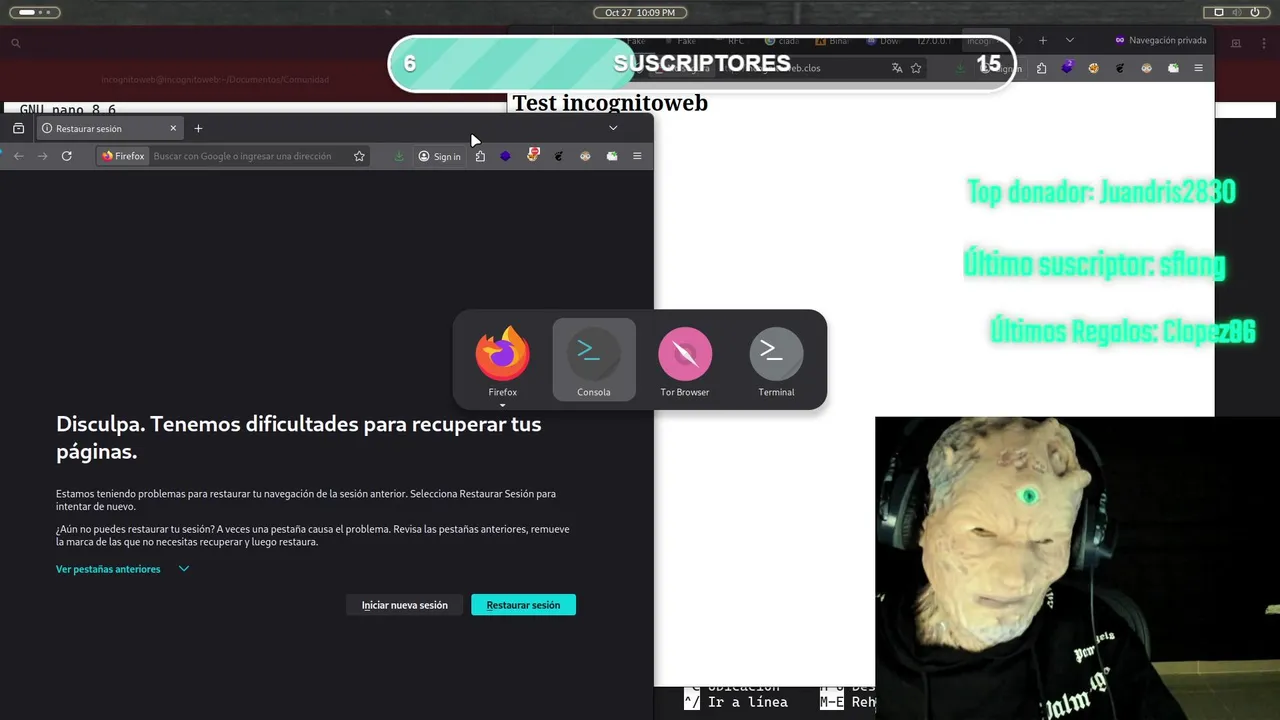Viewport: 1280px width, 720px height.
Task: Switch to Firefox in app switcher
Action: [x=502, y=360]
